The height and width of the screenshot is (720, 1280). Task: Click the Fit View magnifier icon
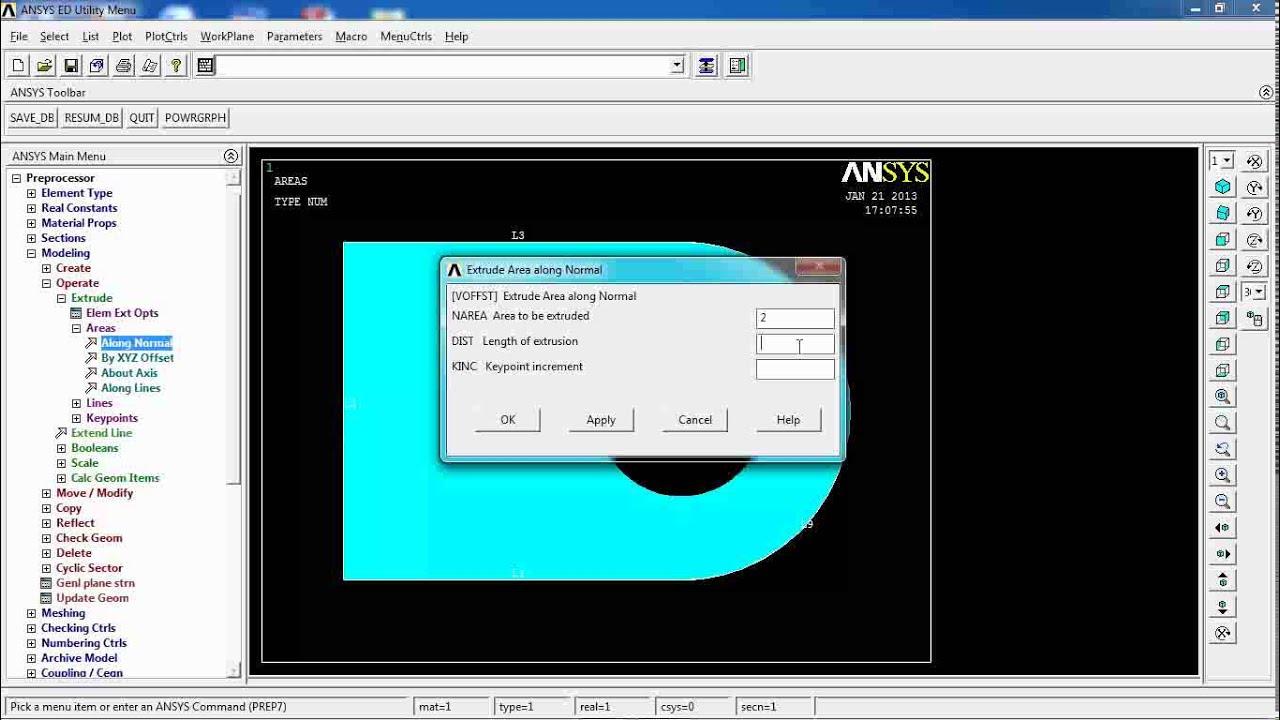(x=1222, y=396)
